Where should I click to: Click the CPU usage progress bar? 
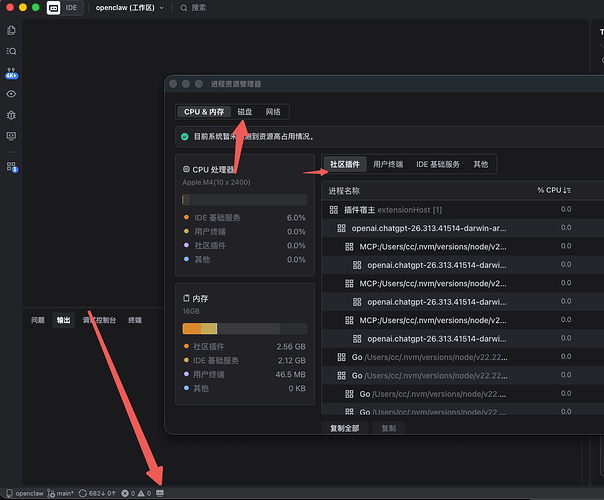245,200
